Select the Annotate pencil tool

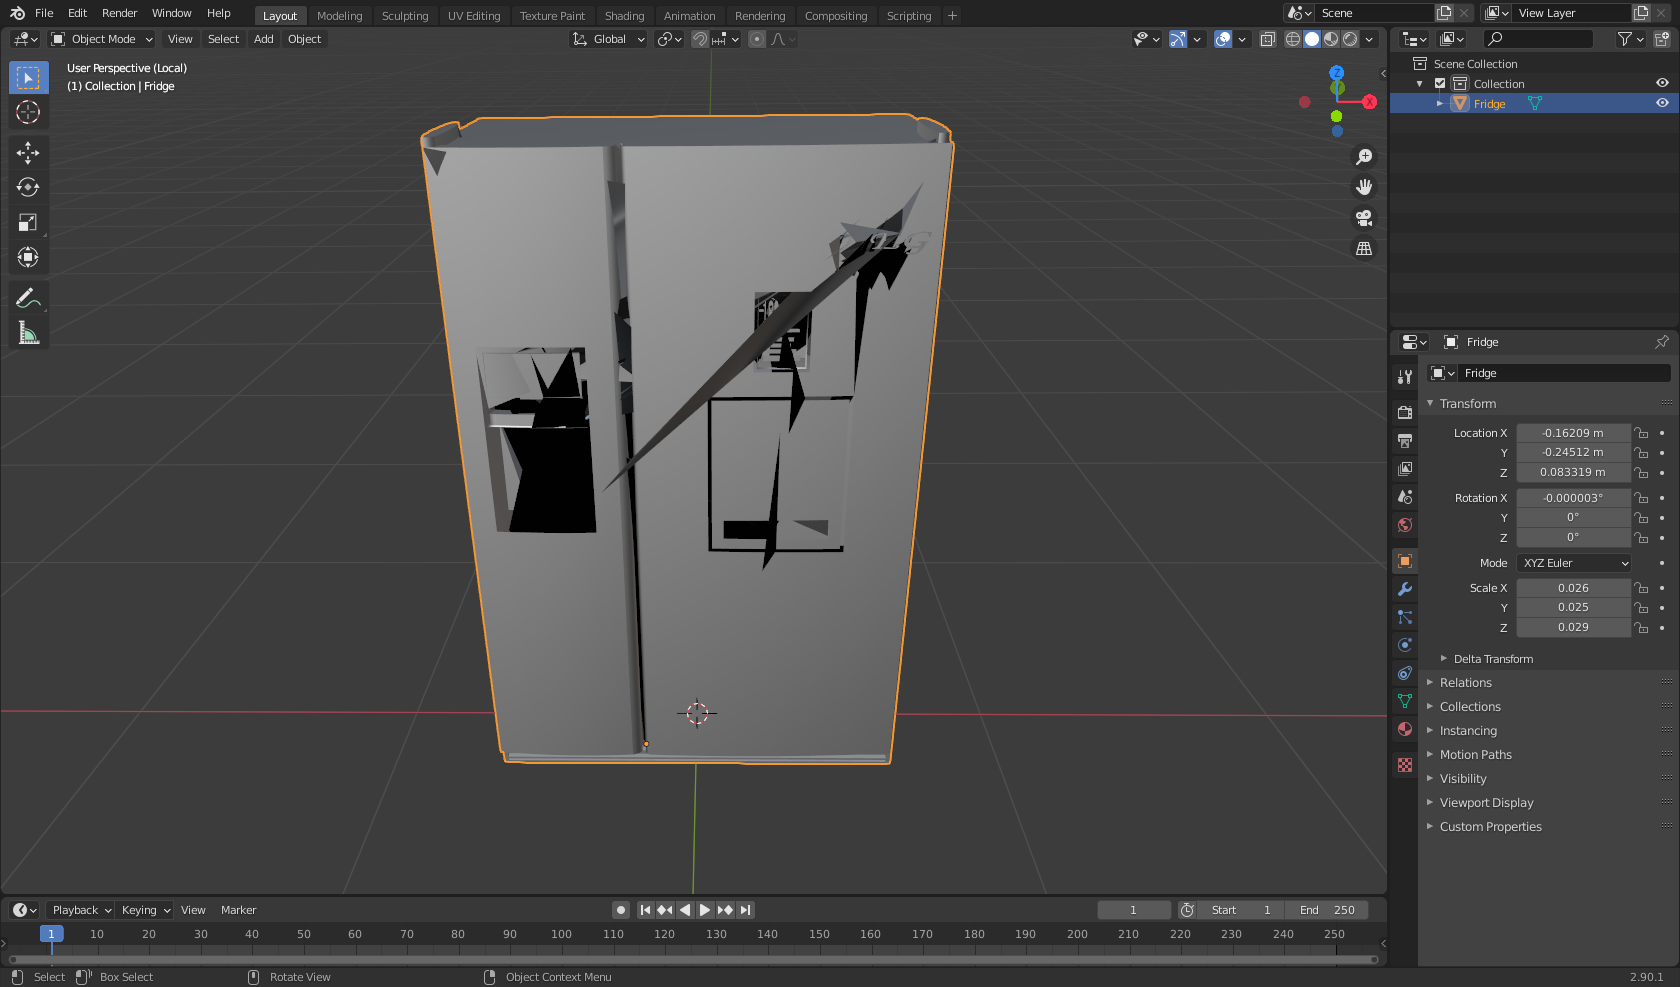tap(28, 298)
